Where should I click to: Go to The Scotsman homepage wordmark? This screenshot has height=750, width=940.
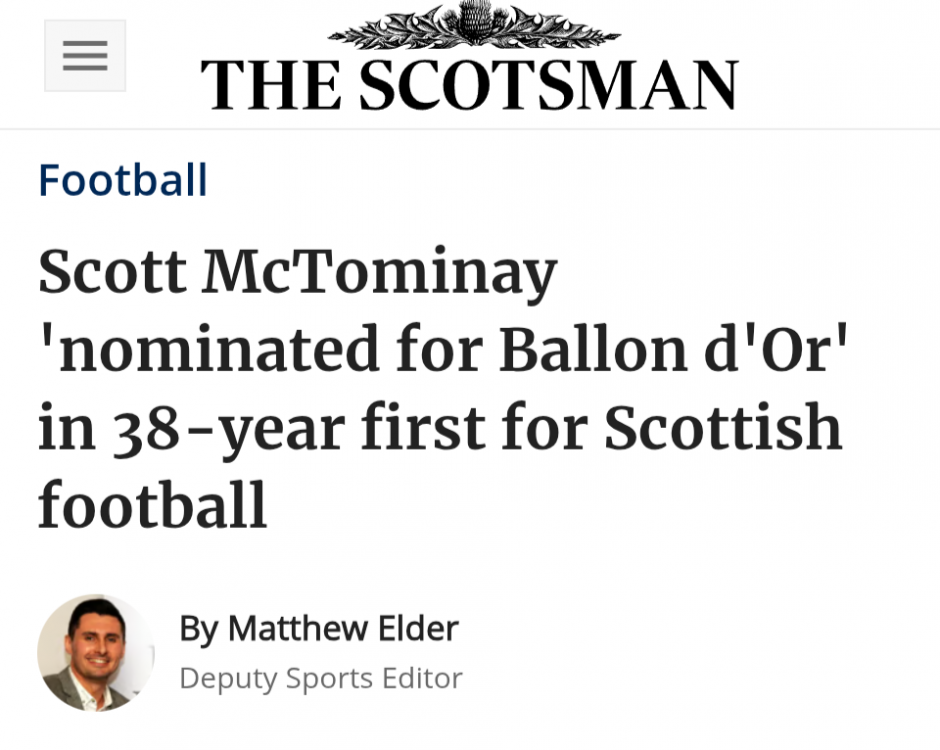pyautogui.click(x=469, y=86)
